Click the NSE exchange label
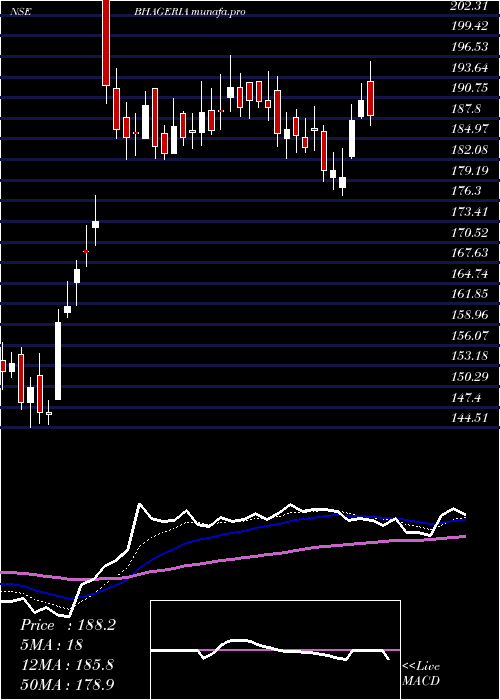The height and width of the screenshot is (700, 500). [20, 12]
